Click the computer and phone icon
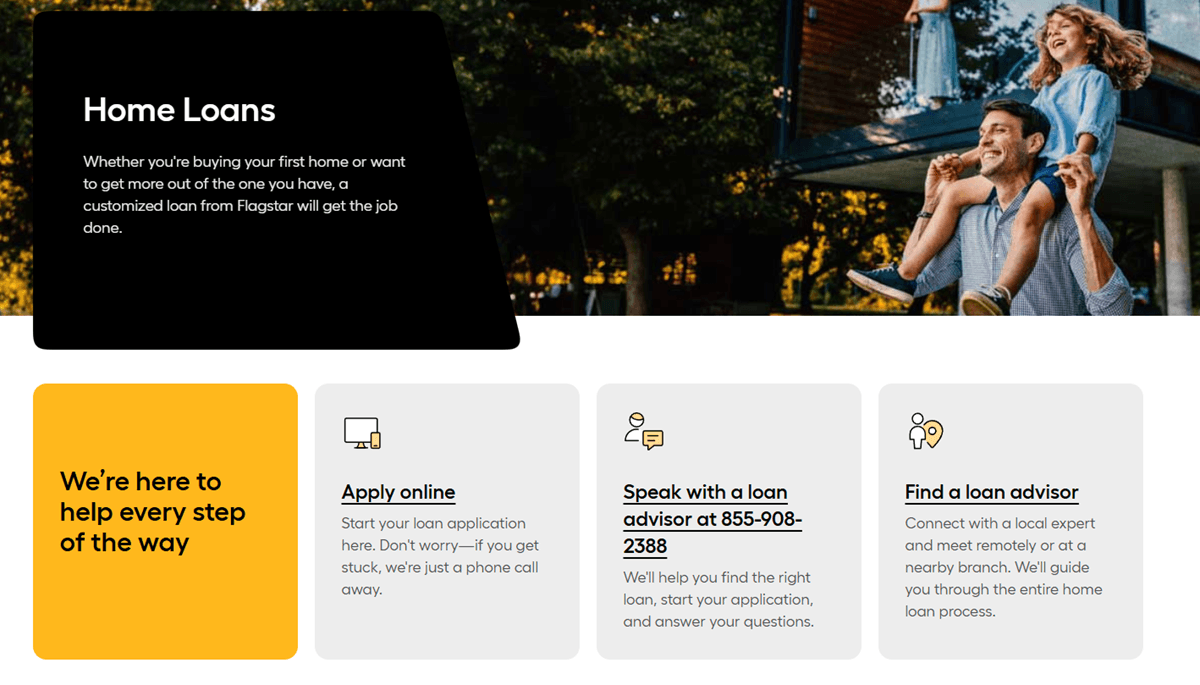Viewport: 1200px width, 685px height. click(x=362, y=433)
